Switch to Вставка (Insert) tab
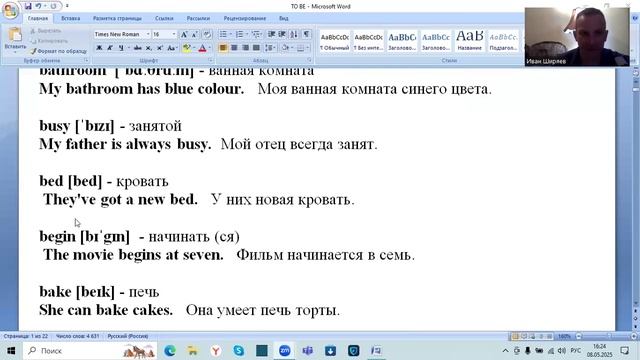640x360 pixels. (x=71, y=18)
